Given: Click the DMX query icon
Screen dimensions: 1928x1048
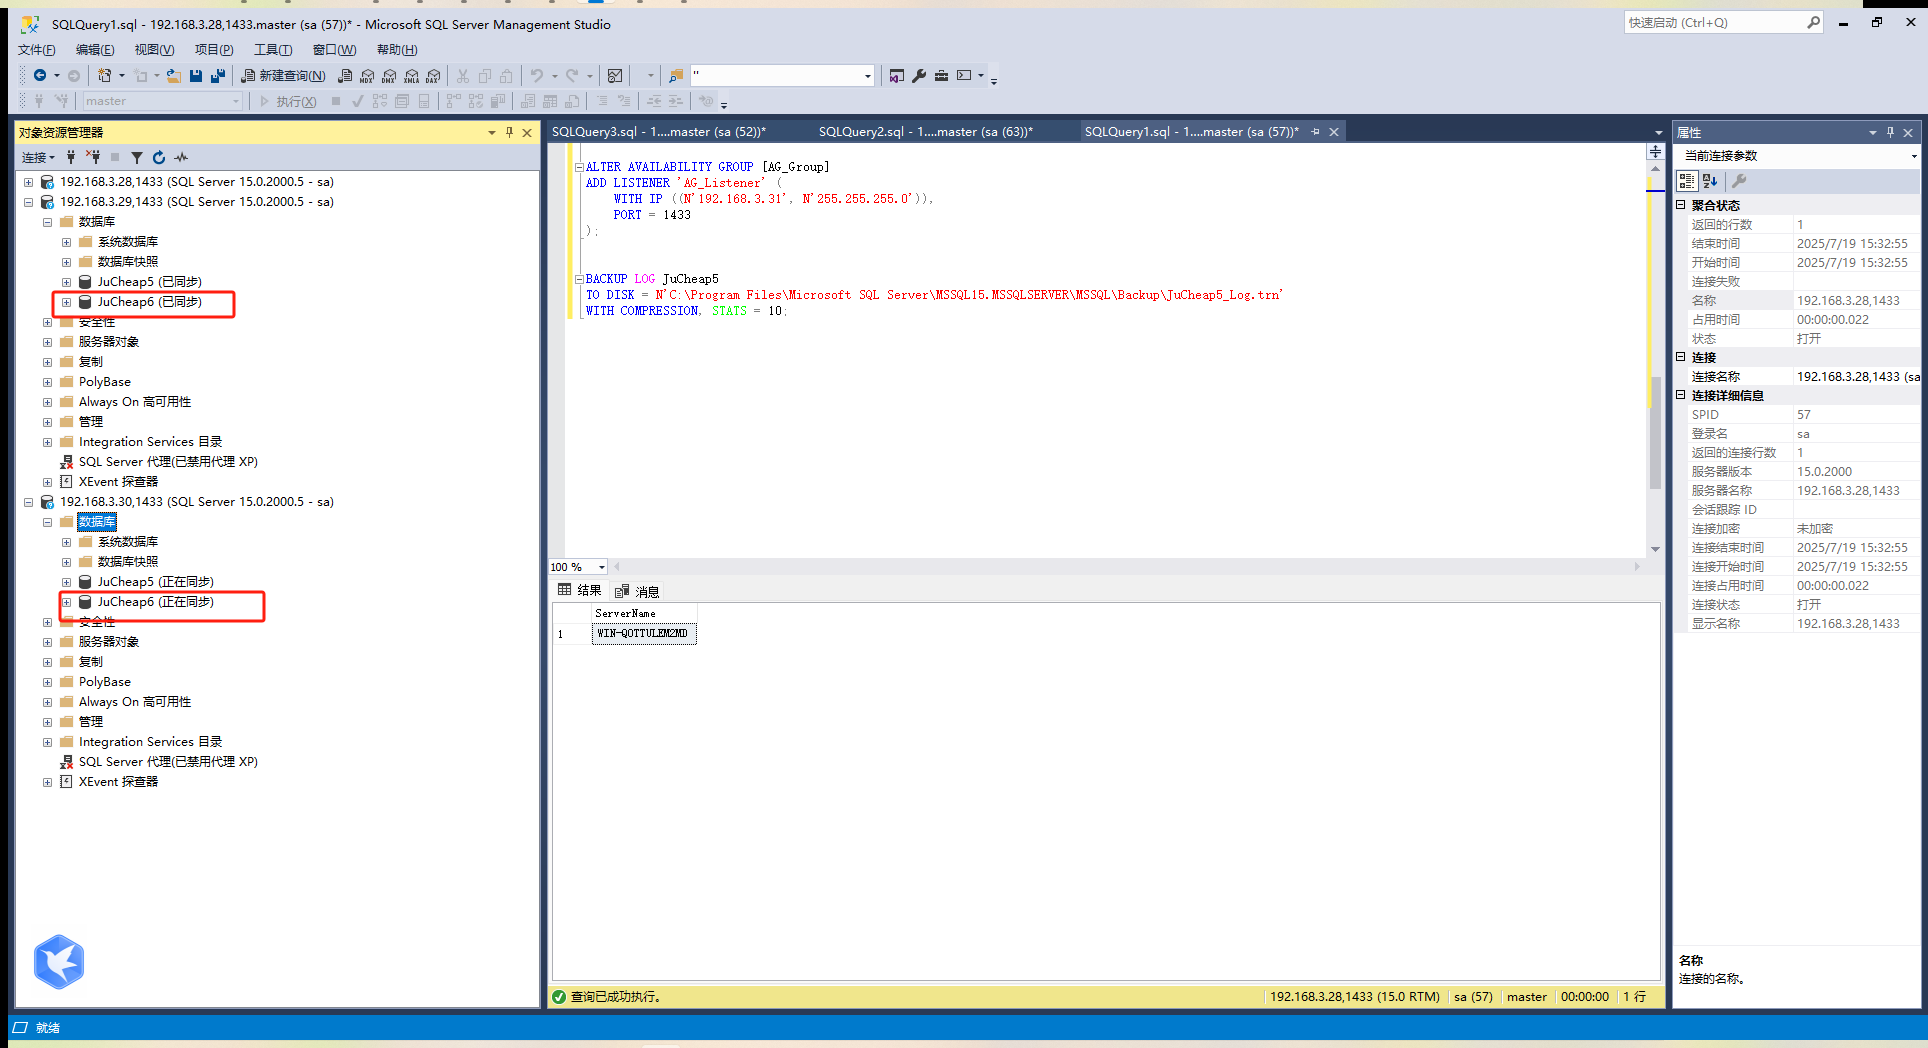Looking at the screenshot, I should click(389, 75).
